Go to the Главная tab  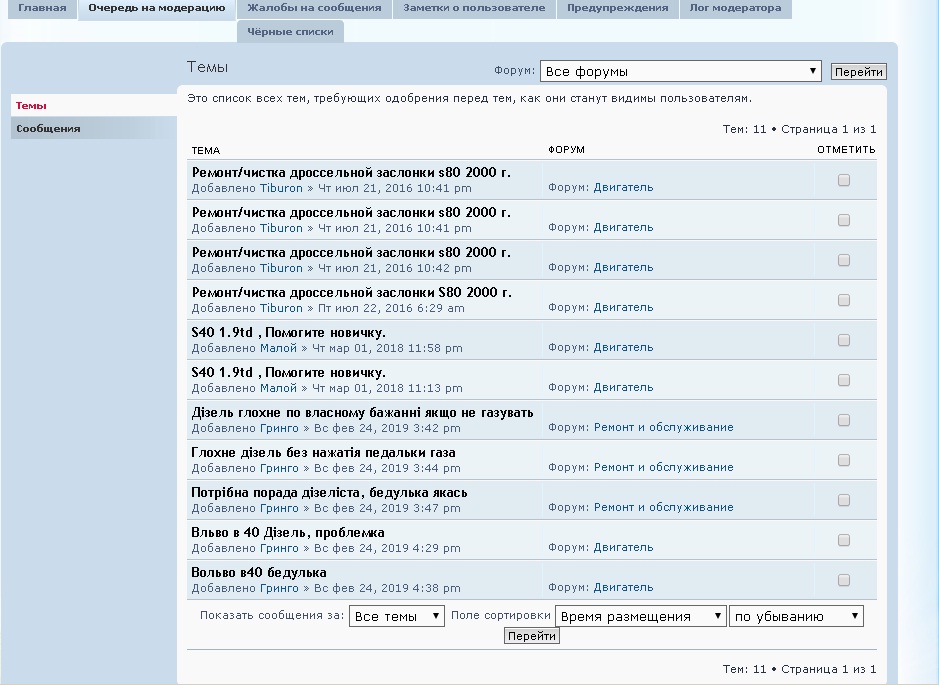click(42, 8)
